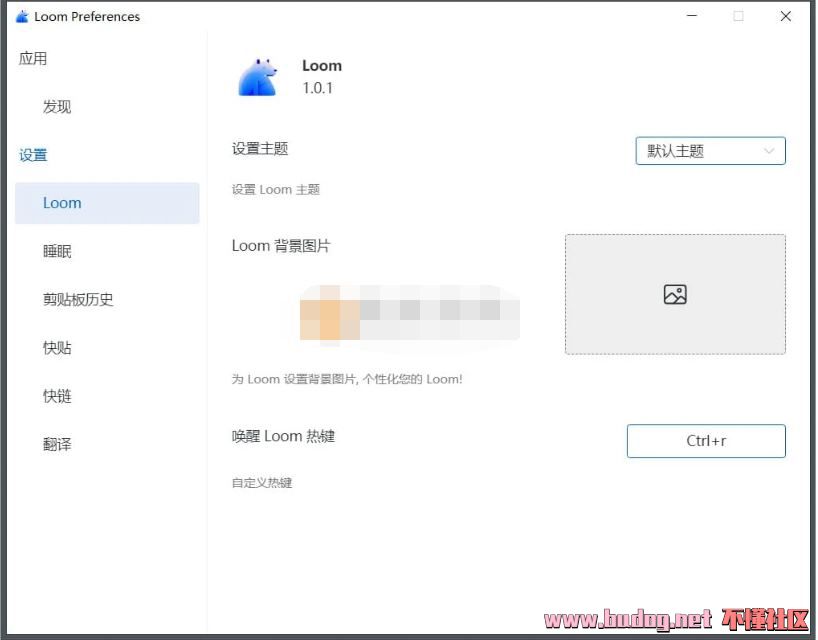Close the Loom Preferences window

(x=786, y=17)
